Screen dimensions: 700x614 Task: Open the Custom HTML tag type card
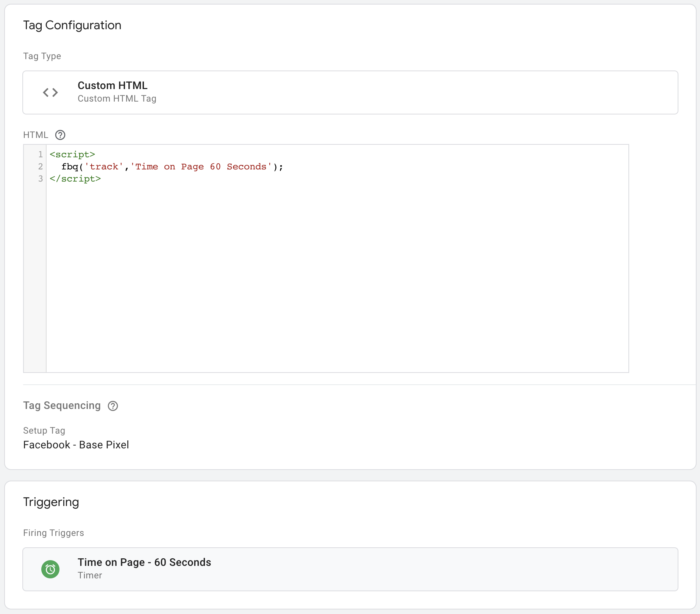350,92
